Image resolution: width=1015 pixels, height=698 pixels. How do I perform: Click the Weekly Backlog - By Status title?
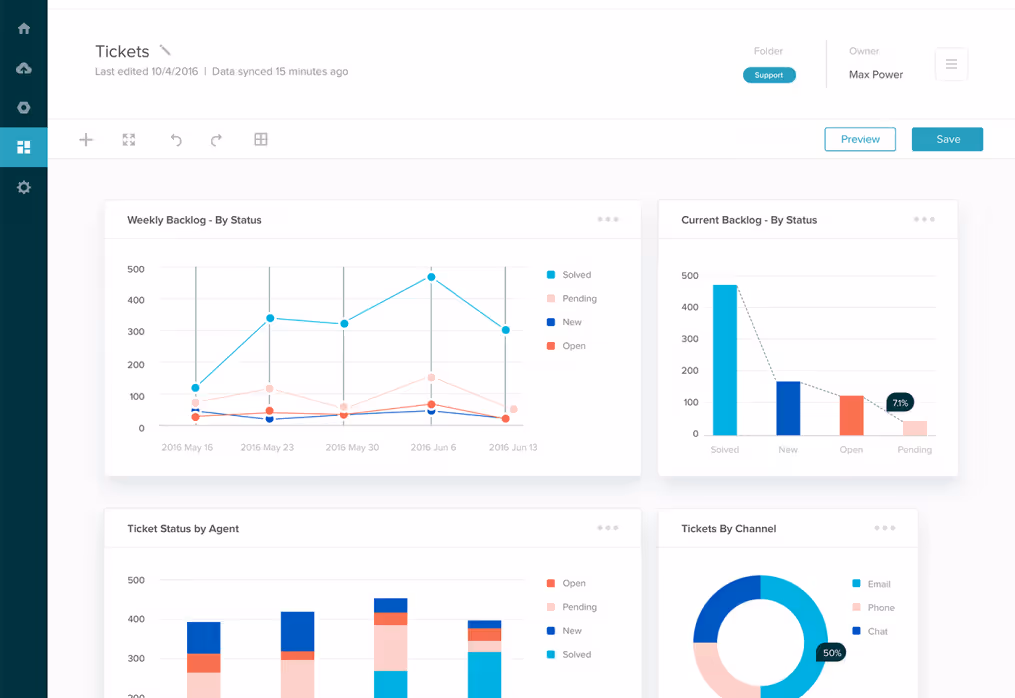click(x=194, y=220)
